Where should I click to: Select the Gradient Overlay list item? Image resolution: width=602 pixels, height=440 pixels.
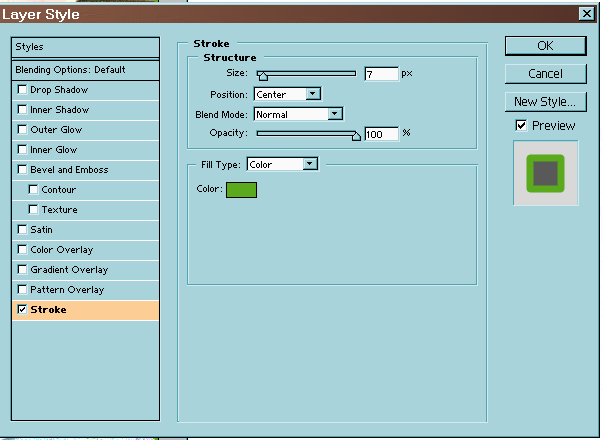tap(69, 270)
